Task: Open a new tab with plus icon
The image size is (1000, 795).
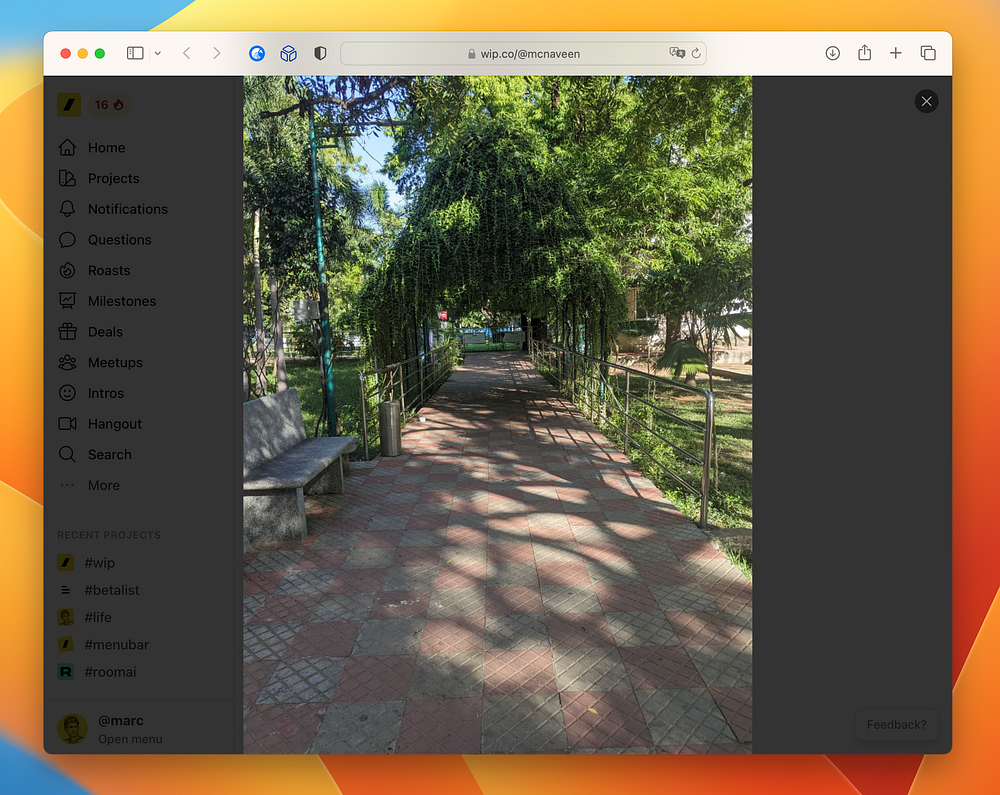Action: coord(895,53)
